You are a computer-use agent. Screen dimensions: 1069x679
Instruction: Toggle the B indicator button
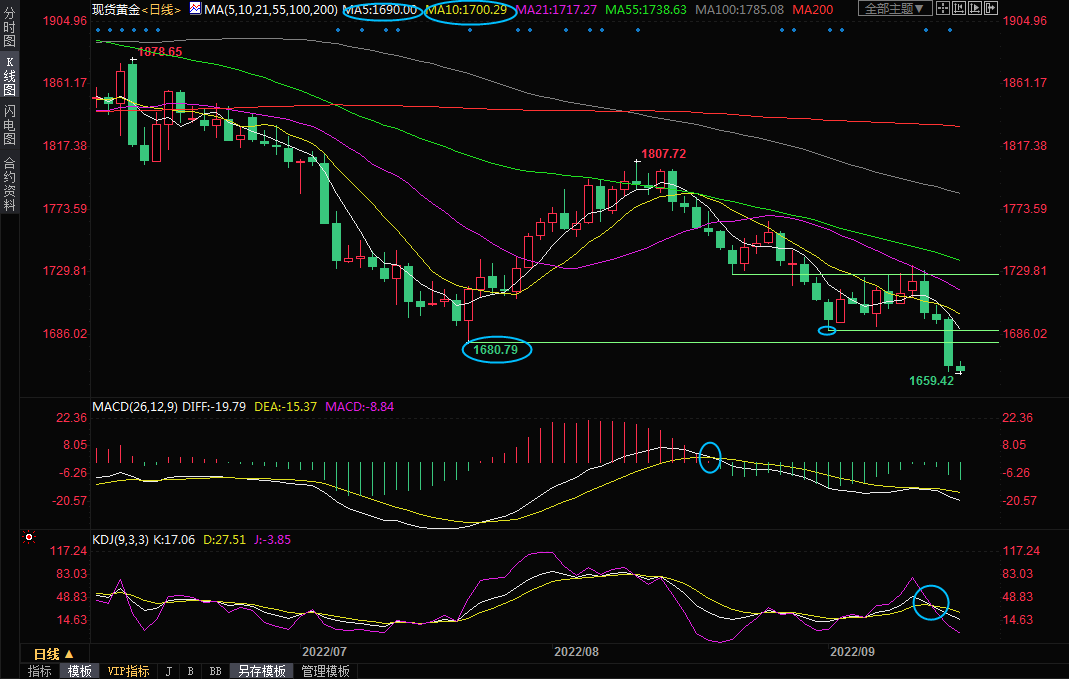[190, 671]
